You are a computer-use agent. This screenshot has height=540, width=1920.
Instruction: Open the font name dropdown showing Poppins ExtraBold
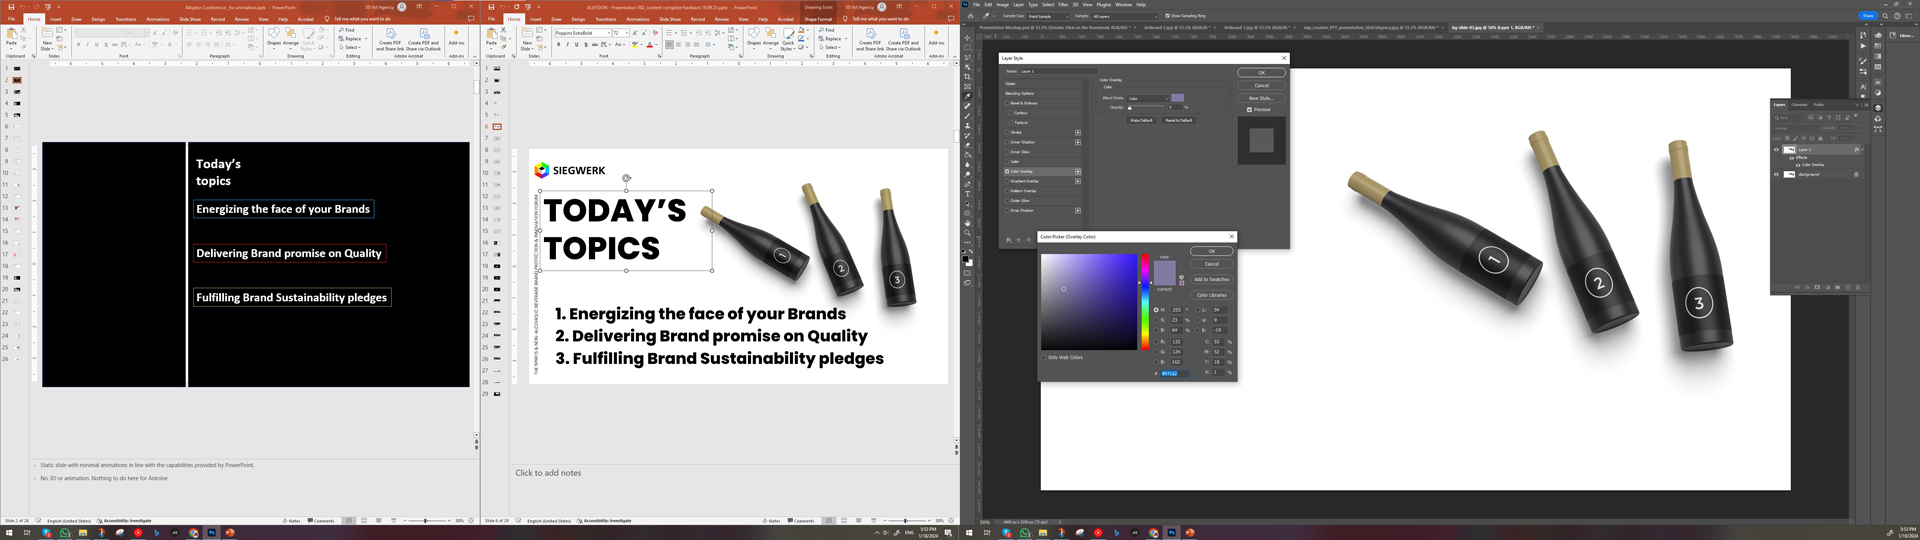pyautogui.click(x=582, y=33)
